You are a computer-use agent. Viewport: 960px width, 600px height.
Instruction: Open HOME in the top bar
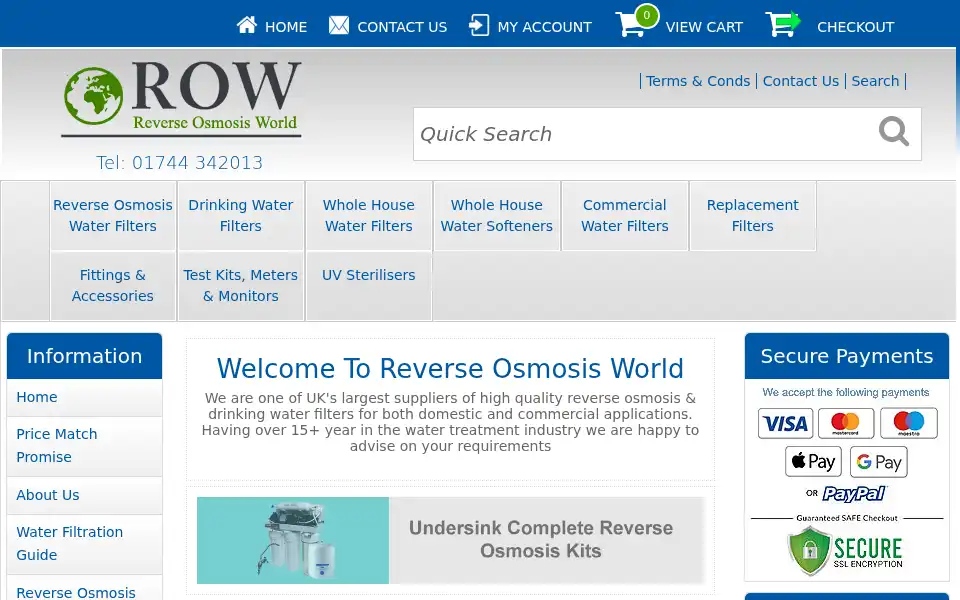click(286, 27)
